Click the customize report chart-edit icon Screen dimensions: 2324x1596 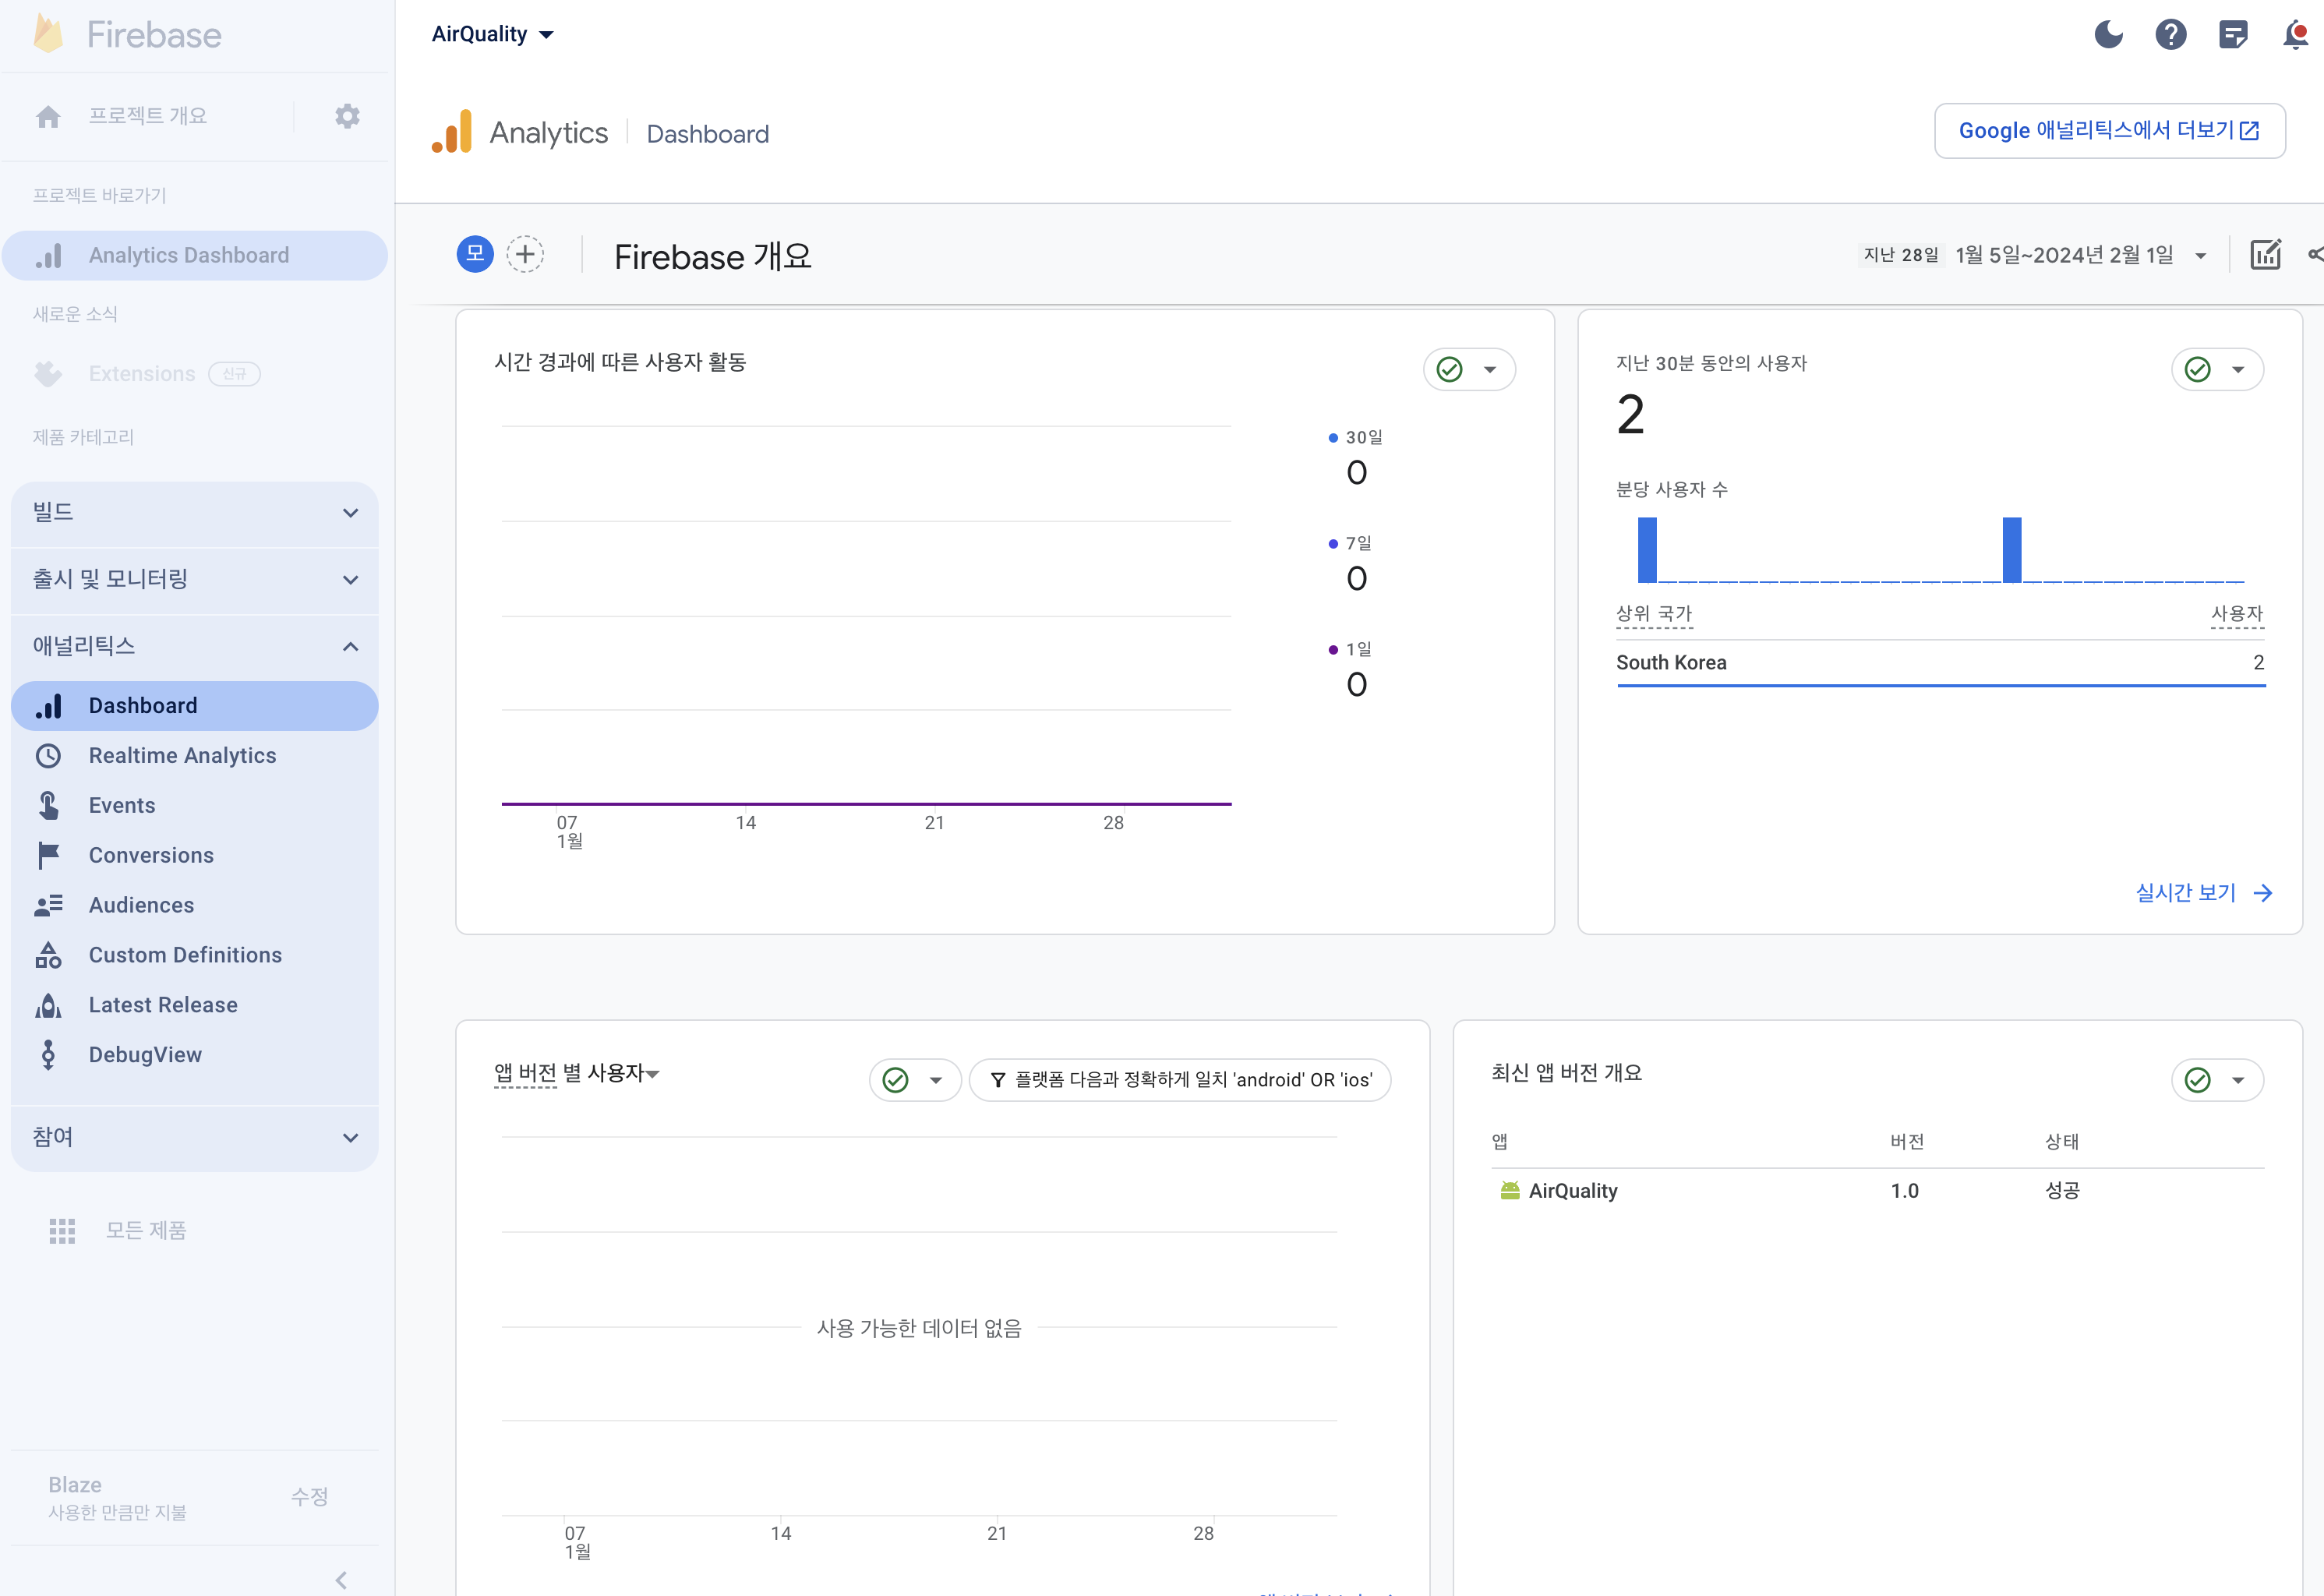coord(2265,255)
